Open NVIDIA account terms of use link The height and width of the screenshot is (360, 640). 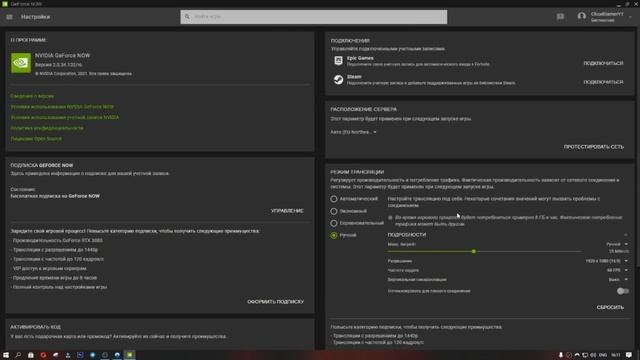coord(65,117)
